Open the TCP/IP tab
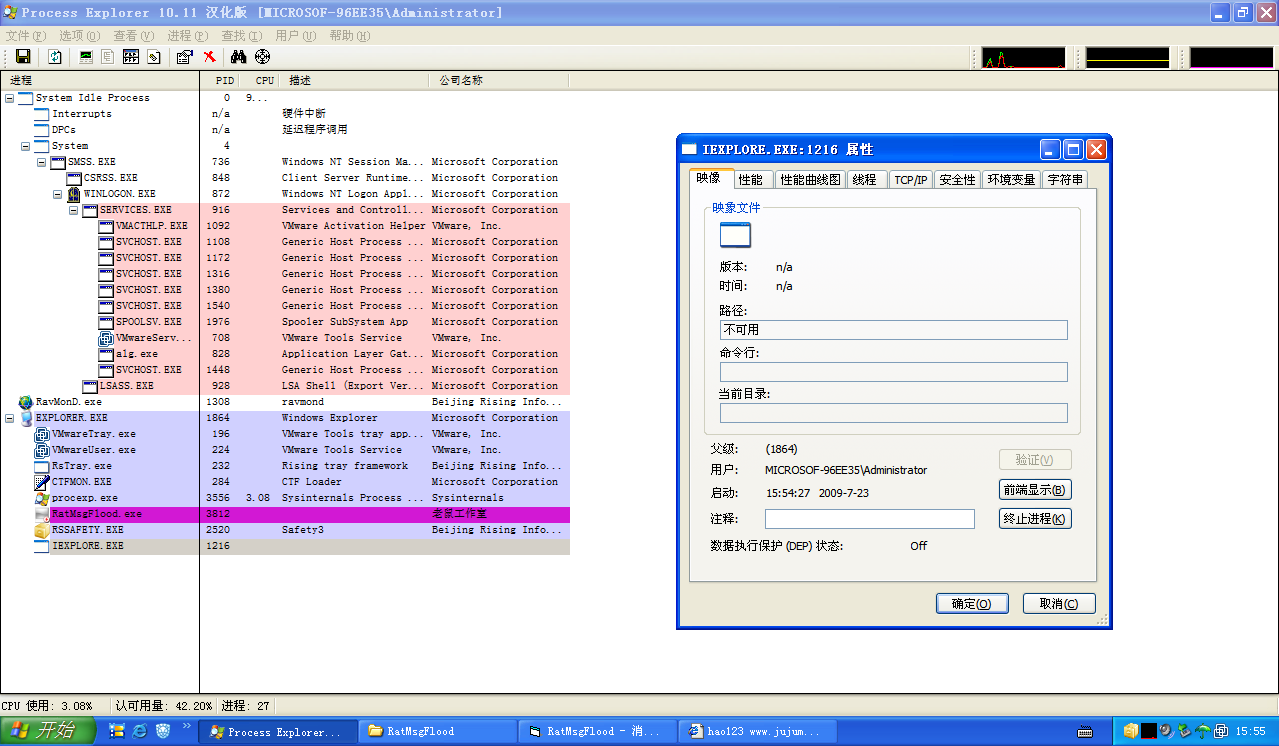The image size is (1279, 746). (910, 180)
